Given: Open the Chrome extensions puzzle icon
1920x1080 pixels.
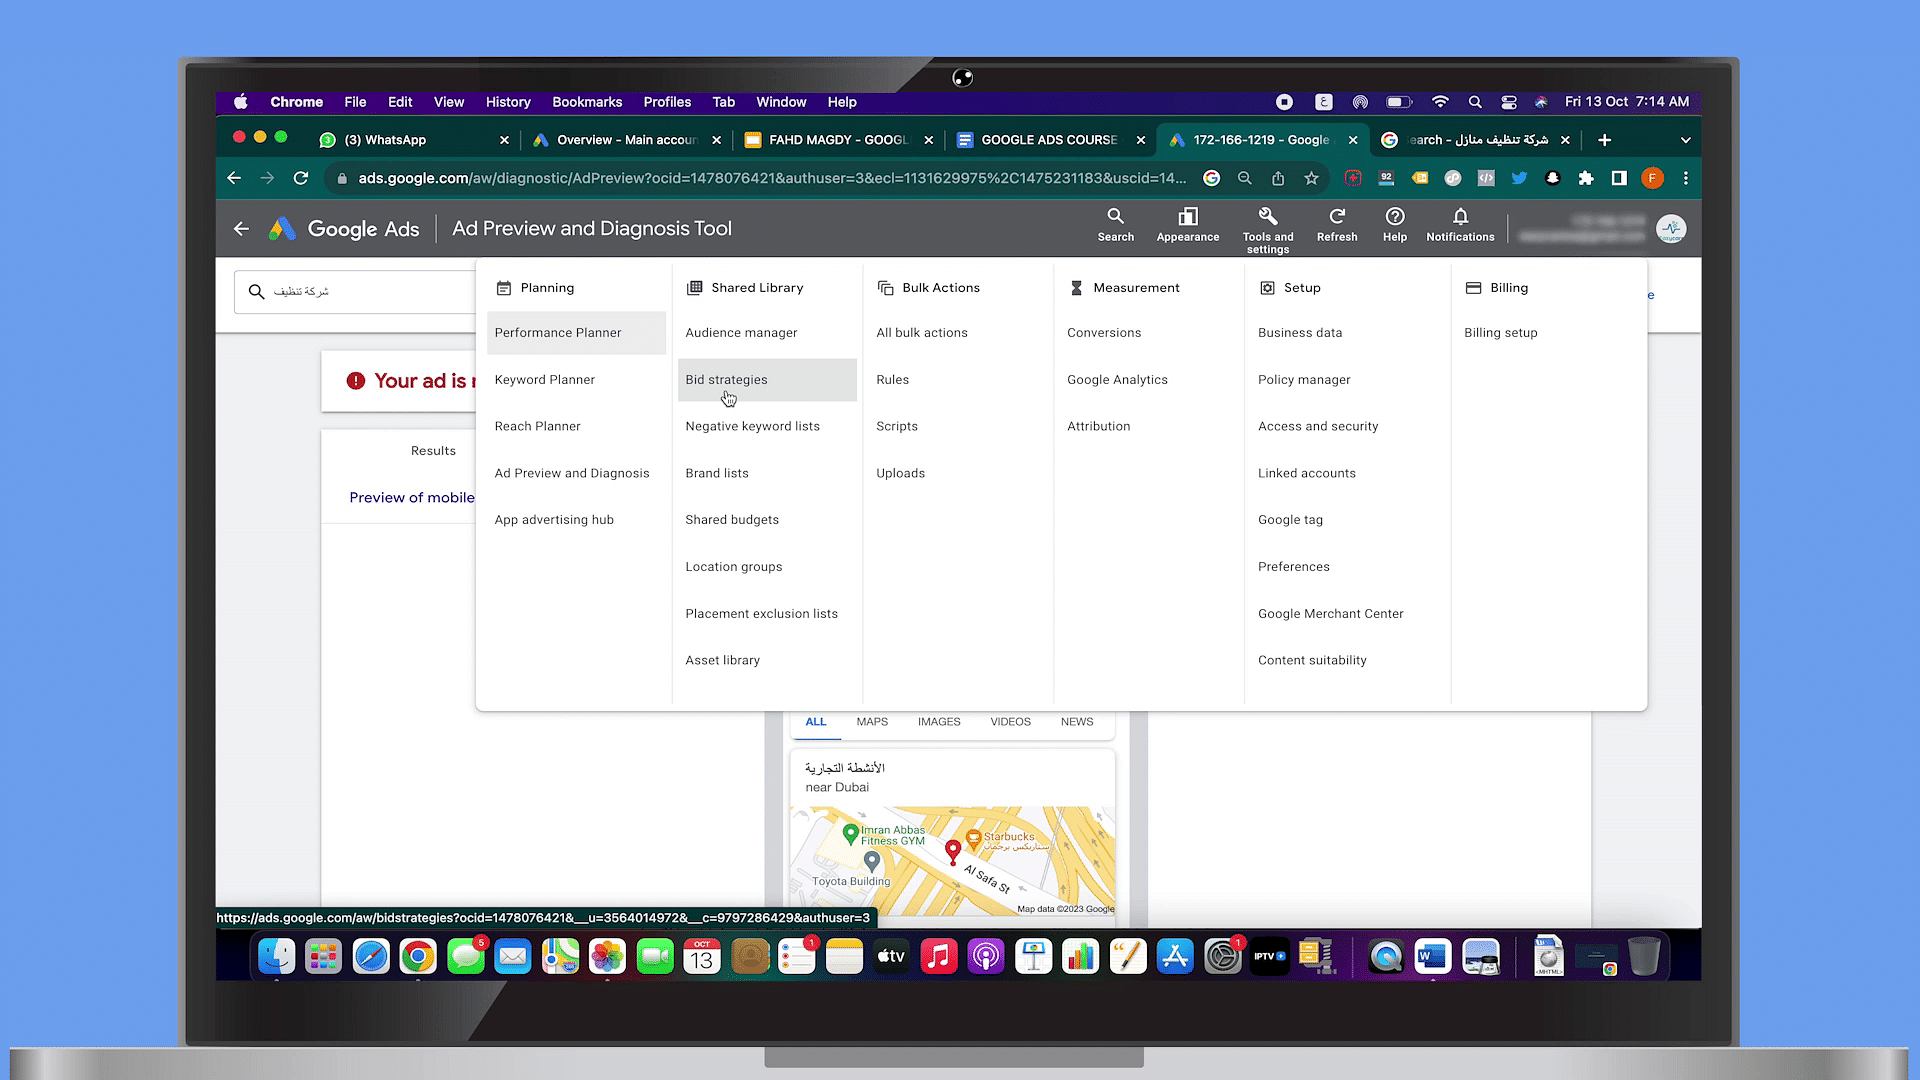Looking at the screenshot, I should 1585,178.
